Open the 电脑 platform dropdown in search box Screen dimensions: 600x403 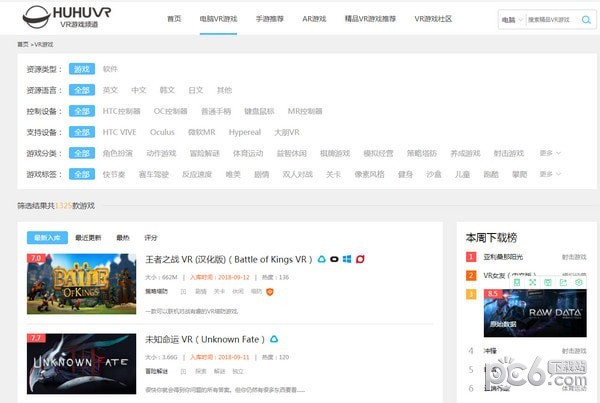(x=512, y=20)
